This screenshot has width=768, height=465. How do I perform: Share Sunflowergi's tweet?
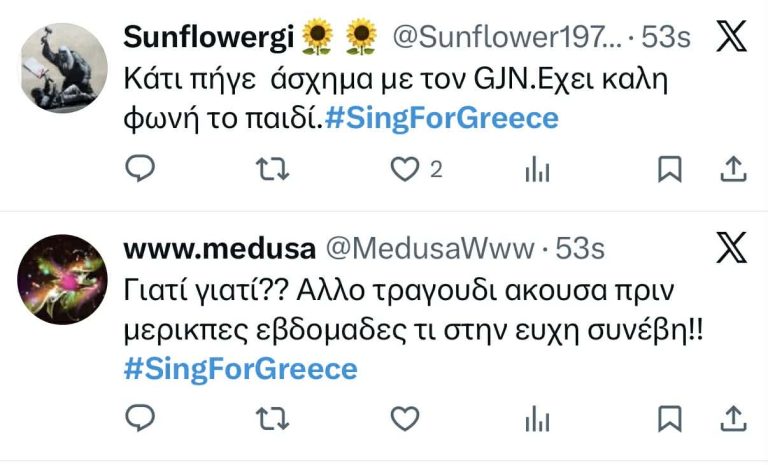tap(733, 170)
